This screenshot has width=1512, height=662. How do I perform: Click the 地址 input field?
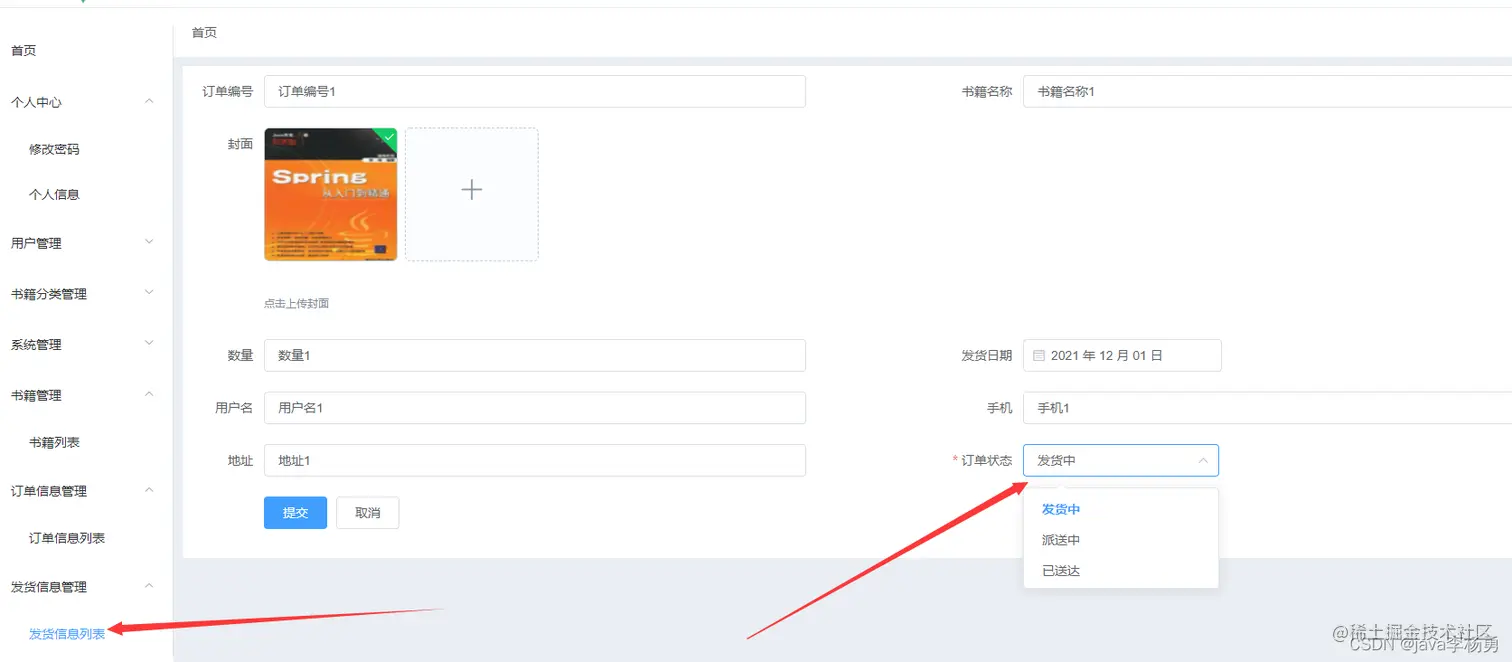(x=535, y=460)
